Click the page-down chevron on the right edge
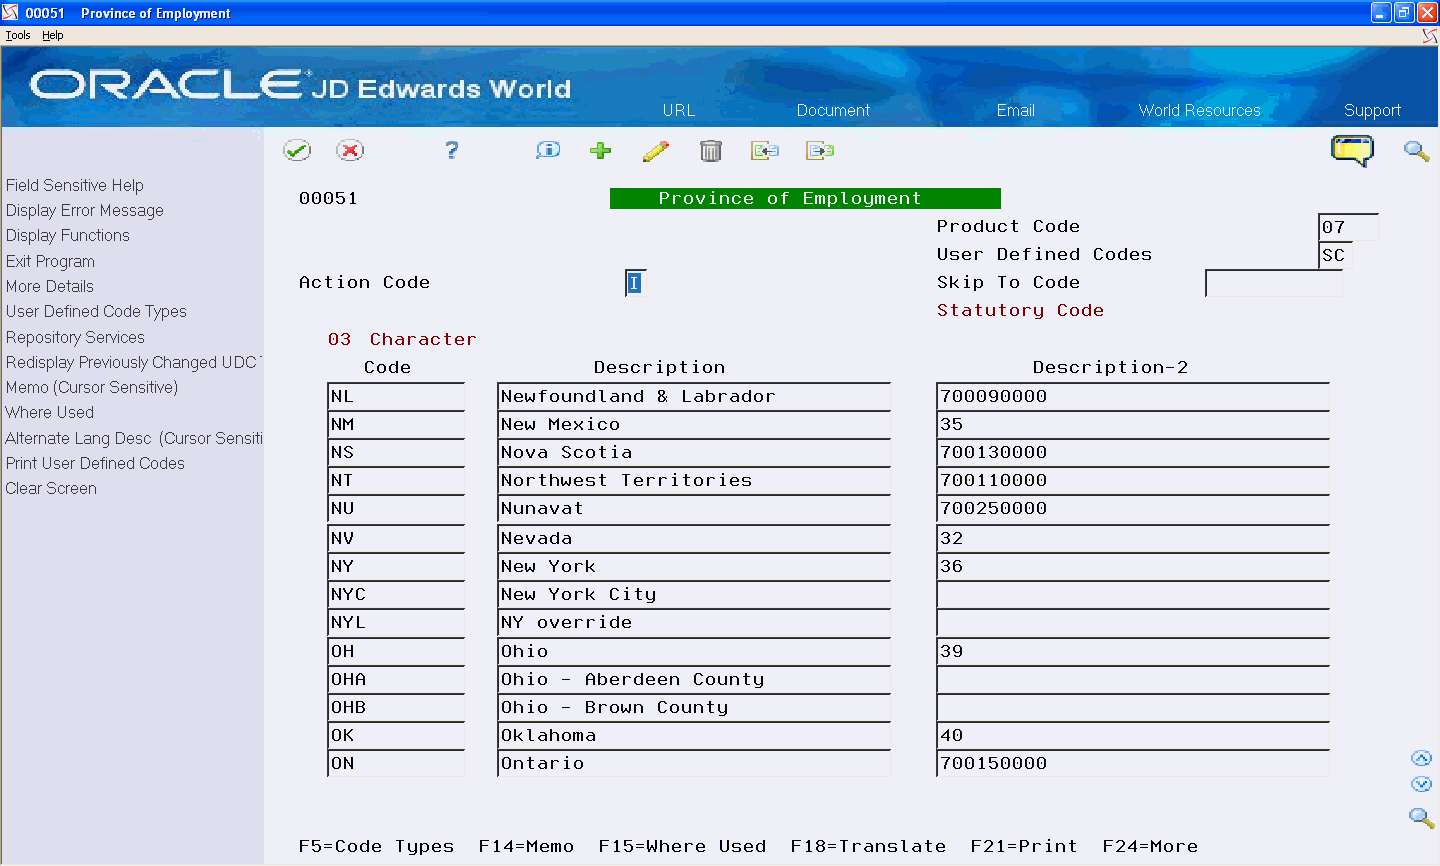1440x866 pixels. (1422, 785)
